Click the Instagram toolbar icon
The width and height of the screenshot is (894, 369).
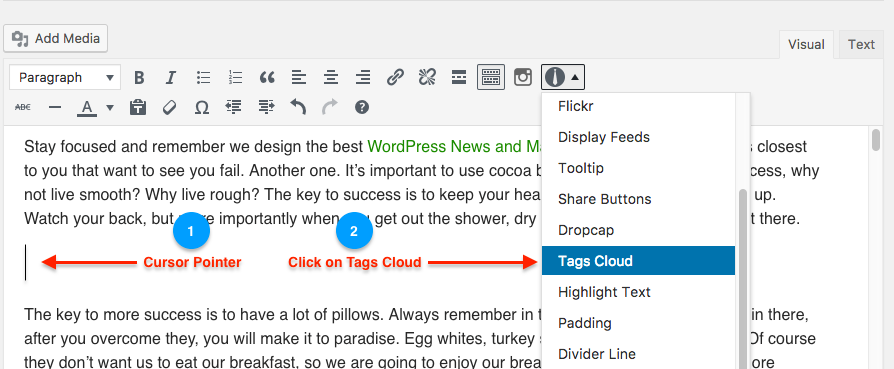tap(523, 77)
